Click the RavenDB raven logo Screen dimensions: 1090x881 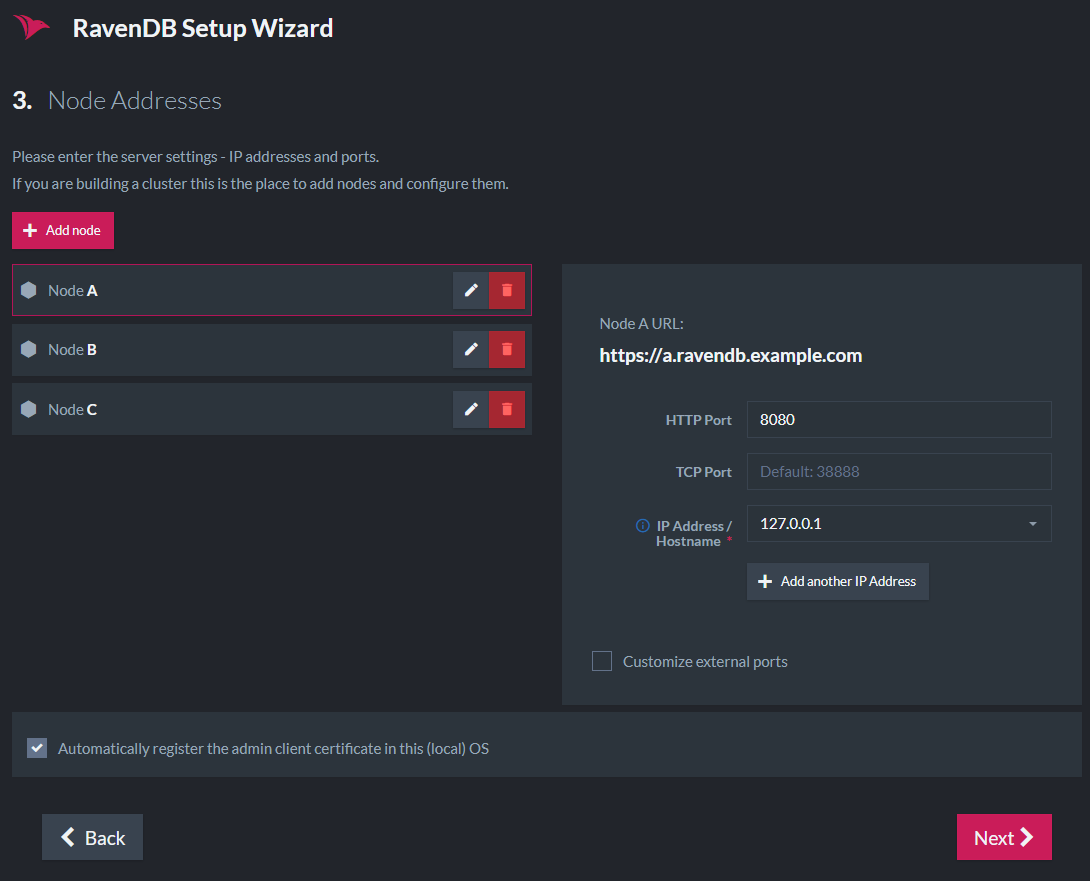point(31,27)
